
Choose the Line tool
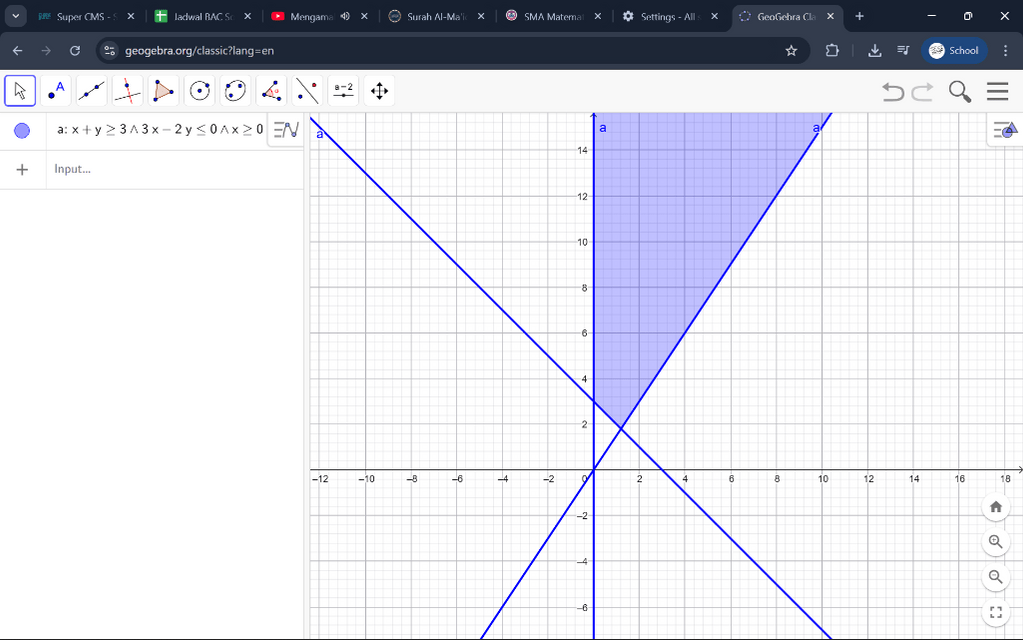[92, 91]
